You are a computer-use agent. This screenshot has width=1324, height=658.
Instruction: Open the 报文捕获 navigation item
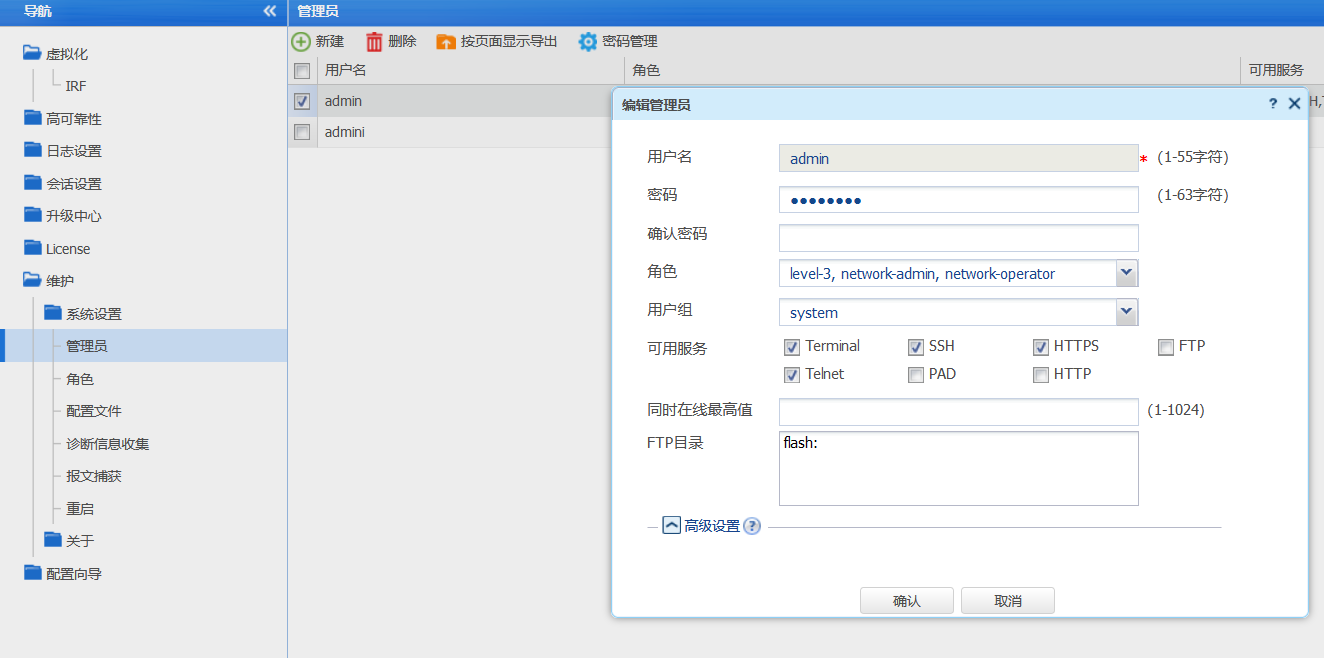pyautogui.click(x=94, y=476)
